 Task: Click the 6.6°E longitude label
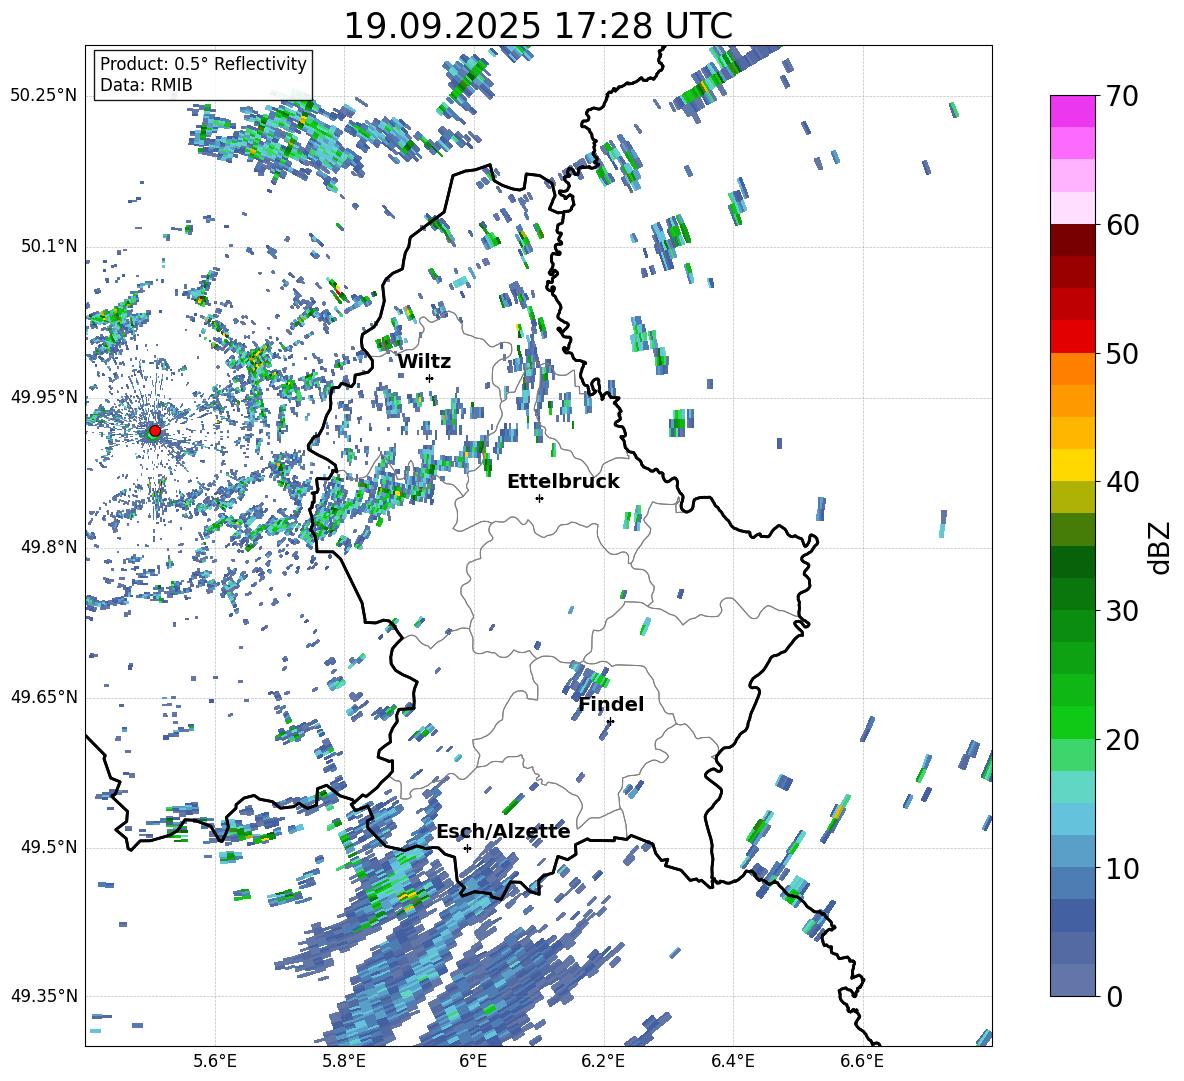(862, 1061)
